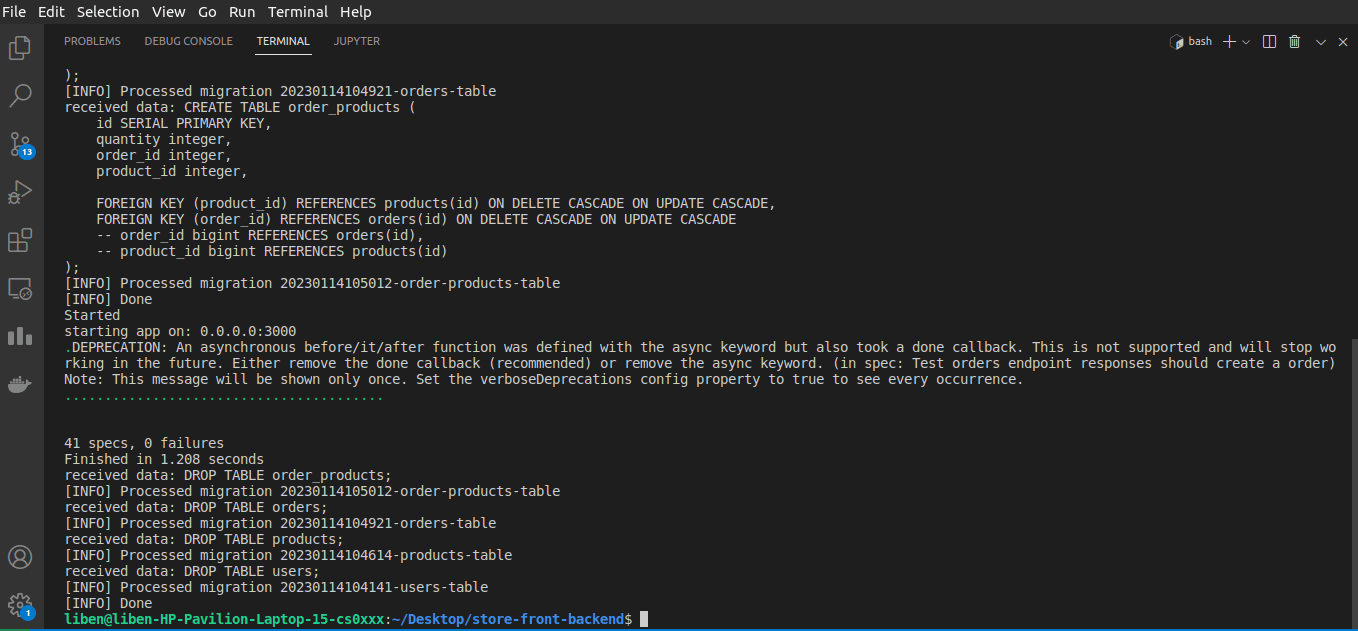Viewport: 1358px width, 631px height.
Task: Collapse the panel using the chevron
Action: coord(1320,42)
